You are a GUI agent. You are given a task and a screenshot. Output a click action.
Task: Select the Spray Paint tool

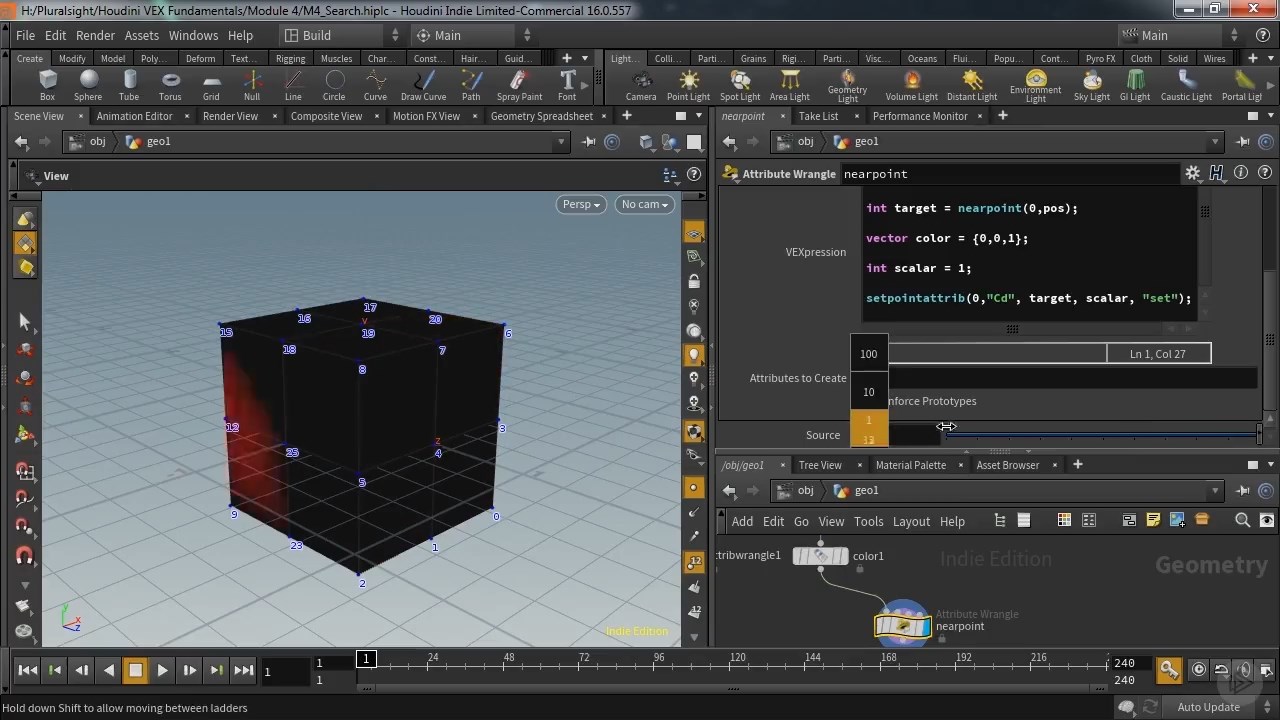519,85
